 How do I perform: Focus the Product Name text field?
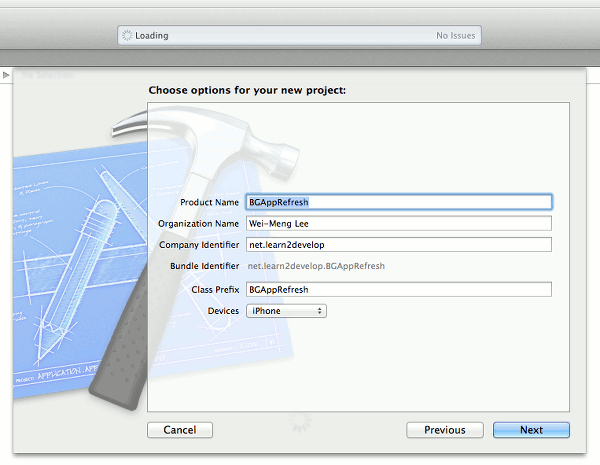[x=399, y=202]
